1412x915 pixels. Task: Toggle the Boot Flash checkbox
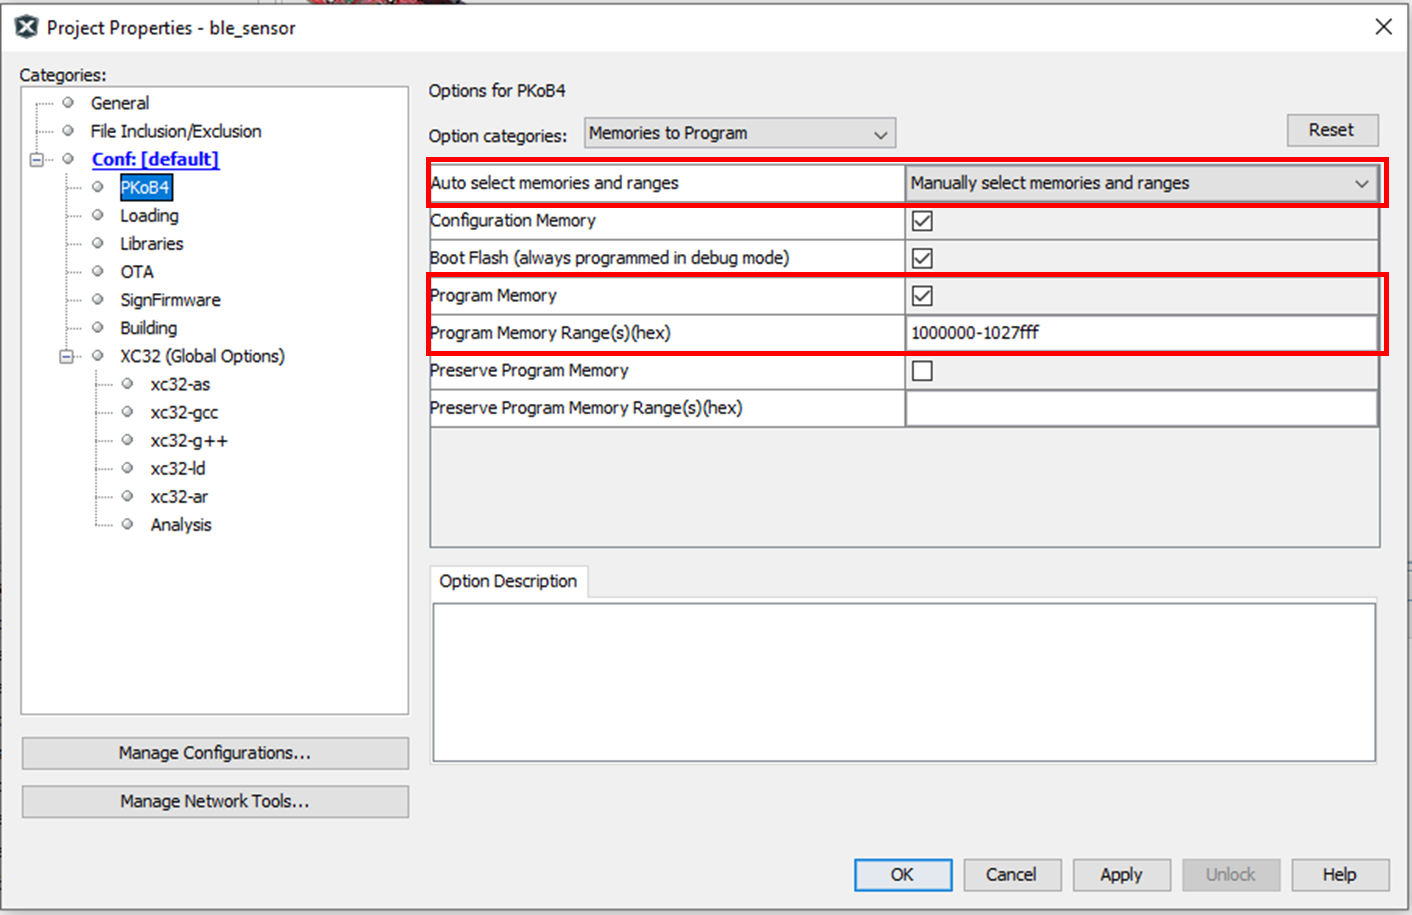[x=922, y=258]
